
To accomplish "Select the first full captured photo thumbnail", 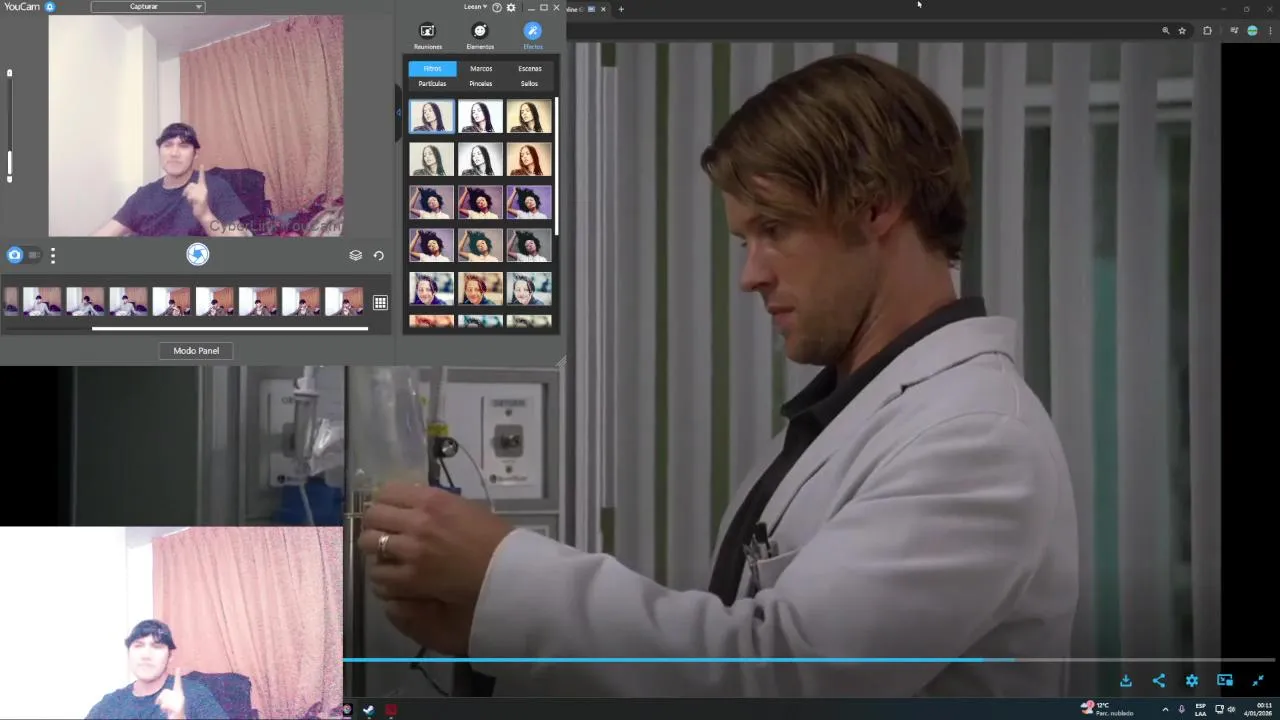I will [42, 301].
